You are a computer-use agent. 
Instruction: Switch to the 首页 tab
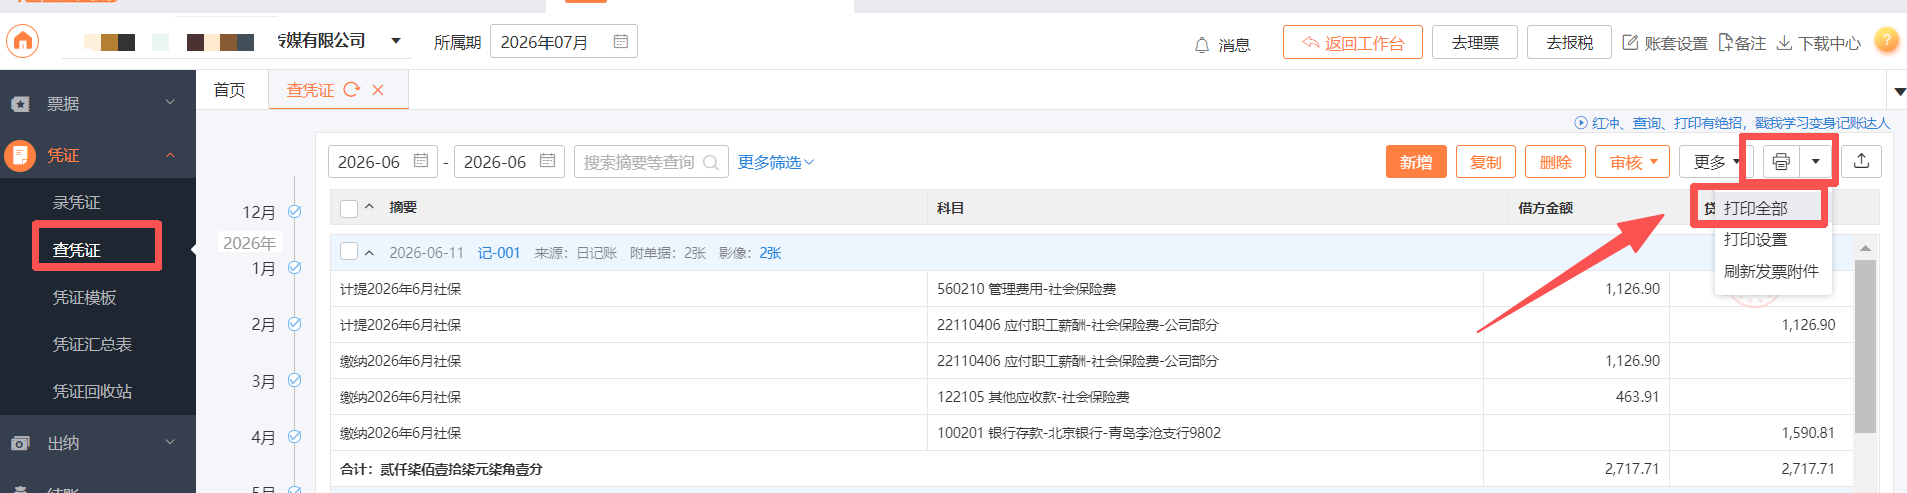[x=230, y=90]
